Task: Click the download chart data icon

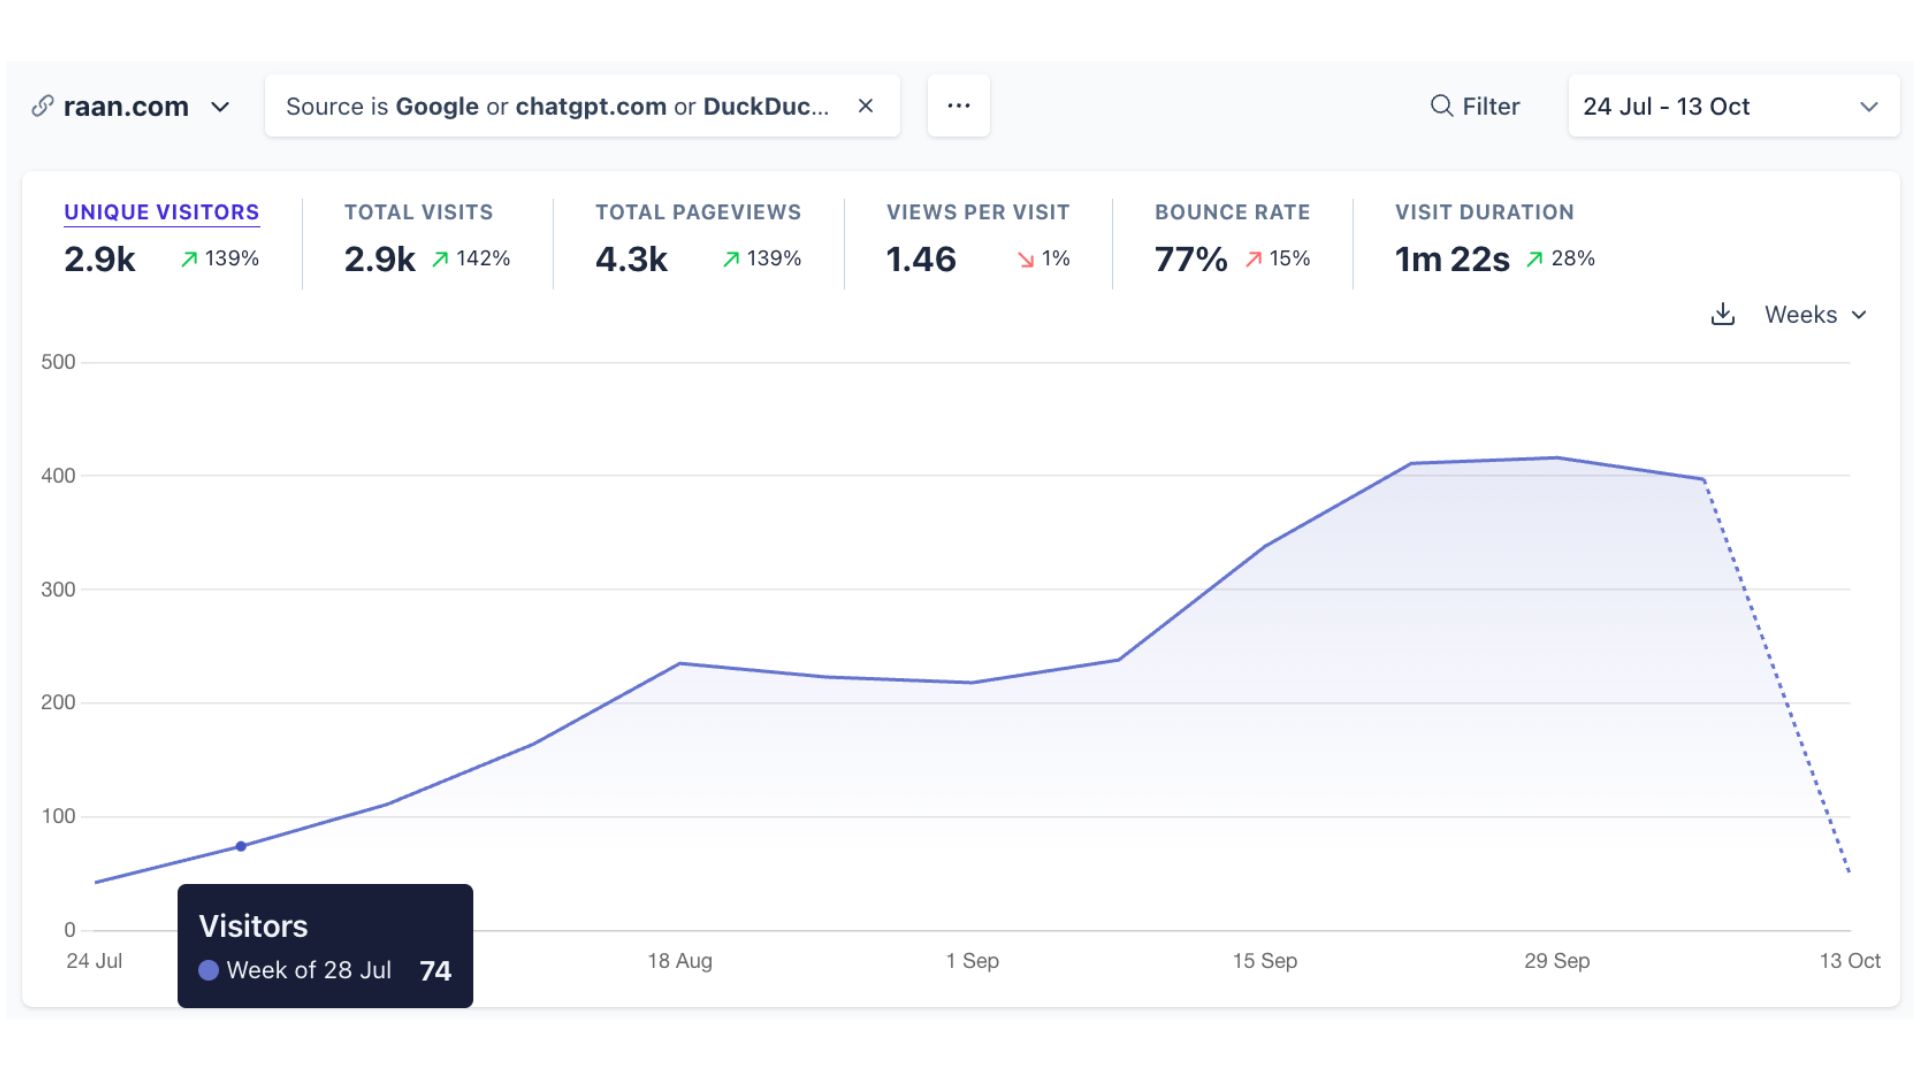Action: [1722, 315]
